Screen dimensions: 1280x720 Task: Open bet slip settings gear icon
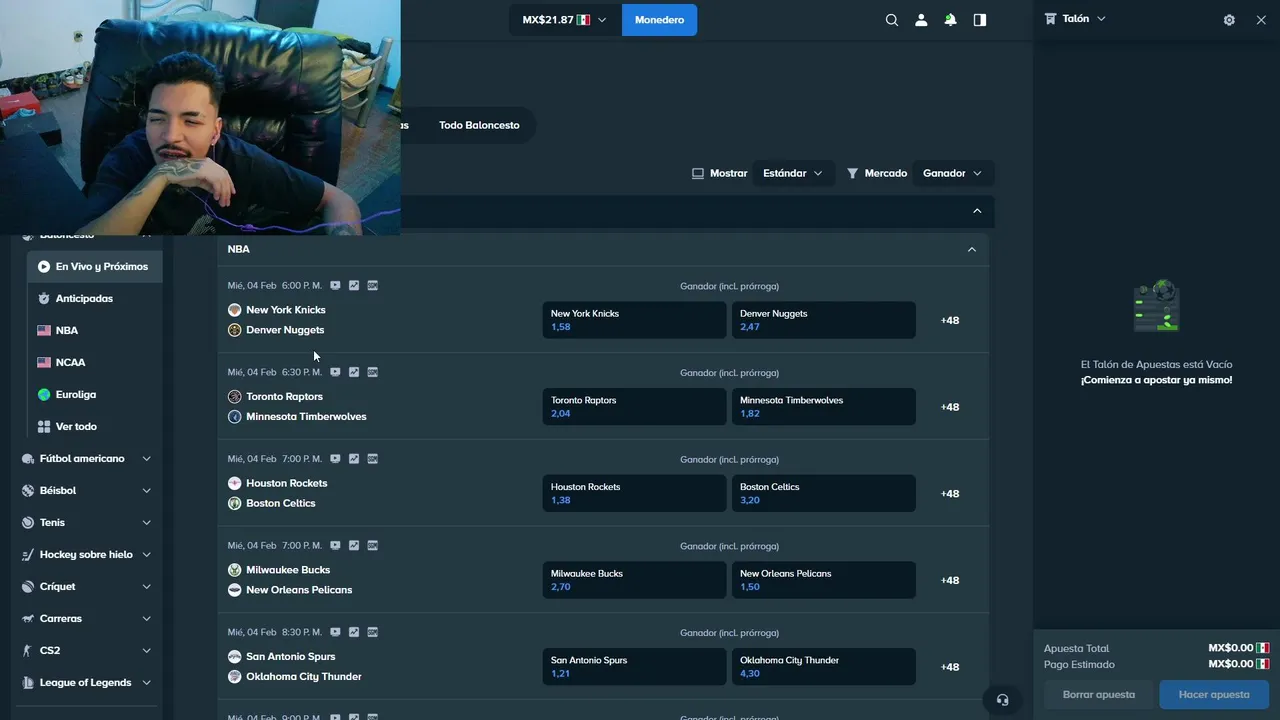[x=1229, y=20]
